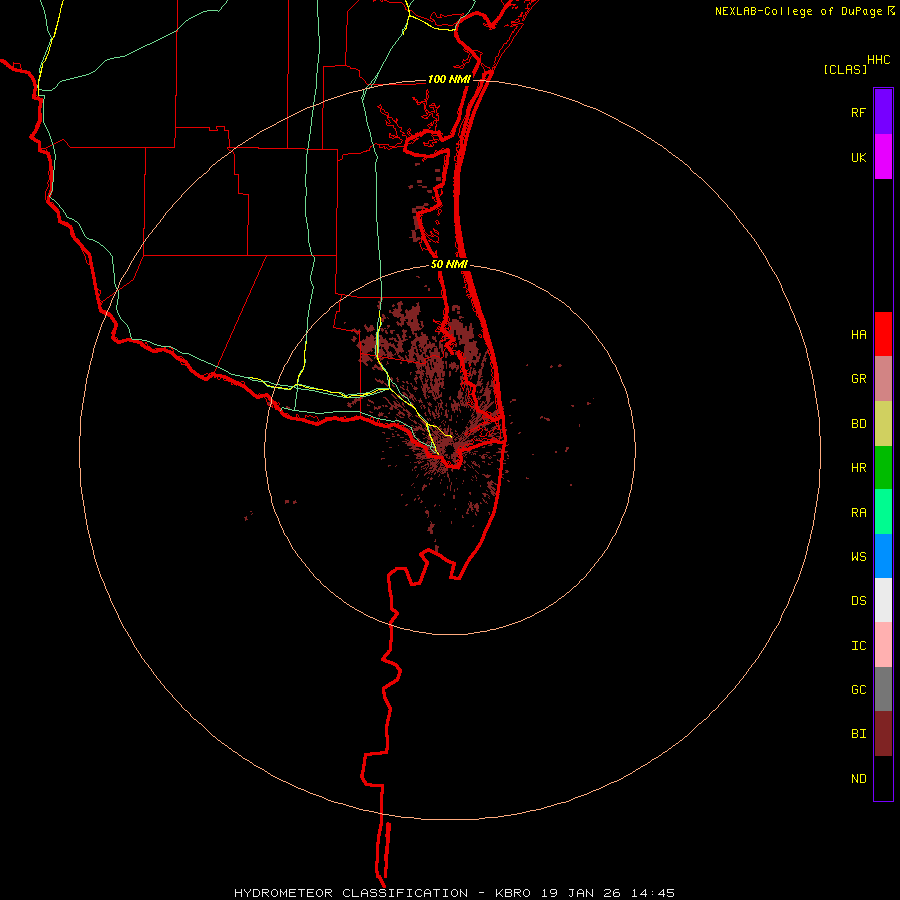Click the RA legend label
The height and width of the screenshot is (900, 900).
(x=858, y=513)
